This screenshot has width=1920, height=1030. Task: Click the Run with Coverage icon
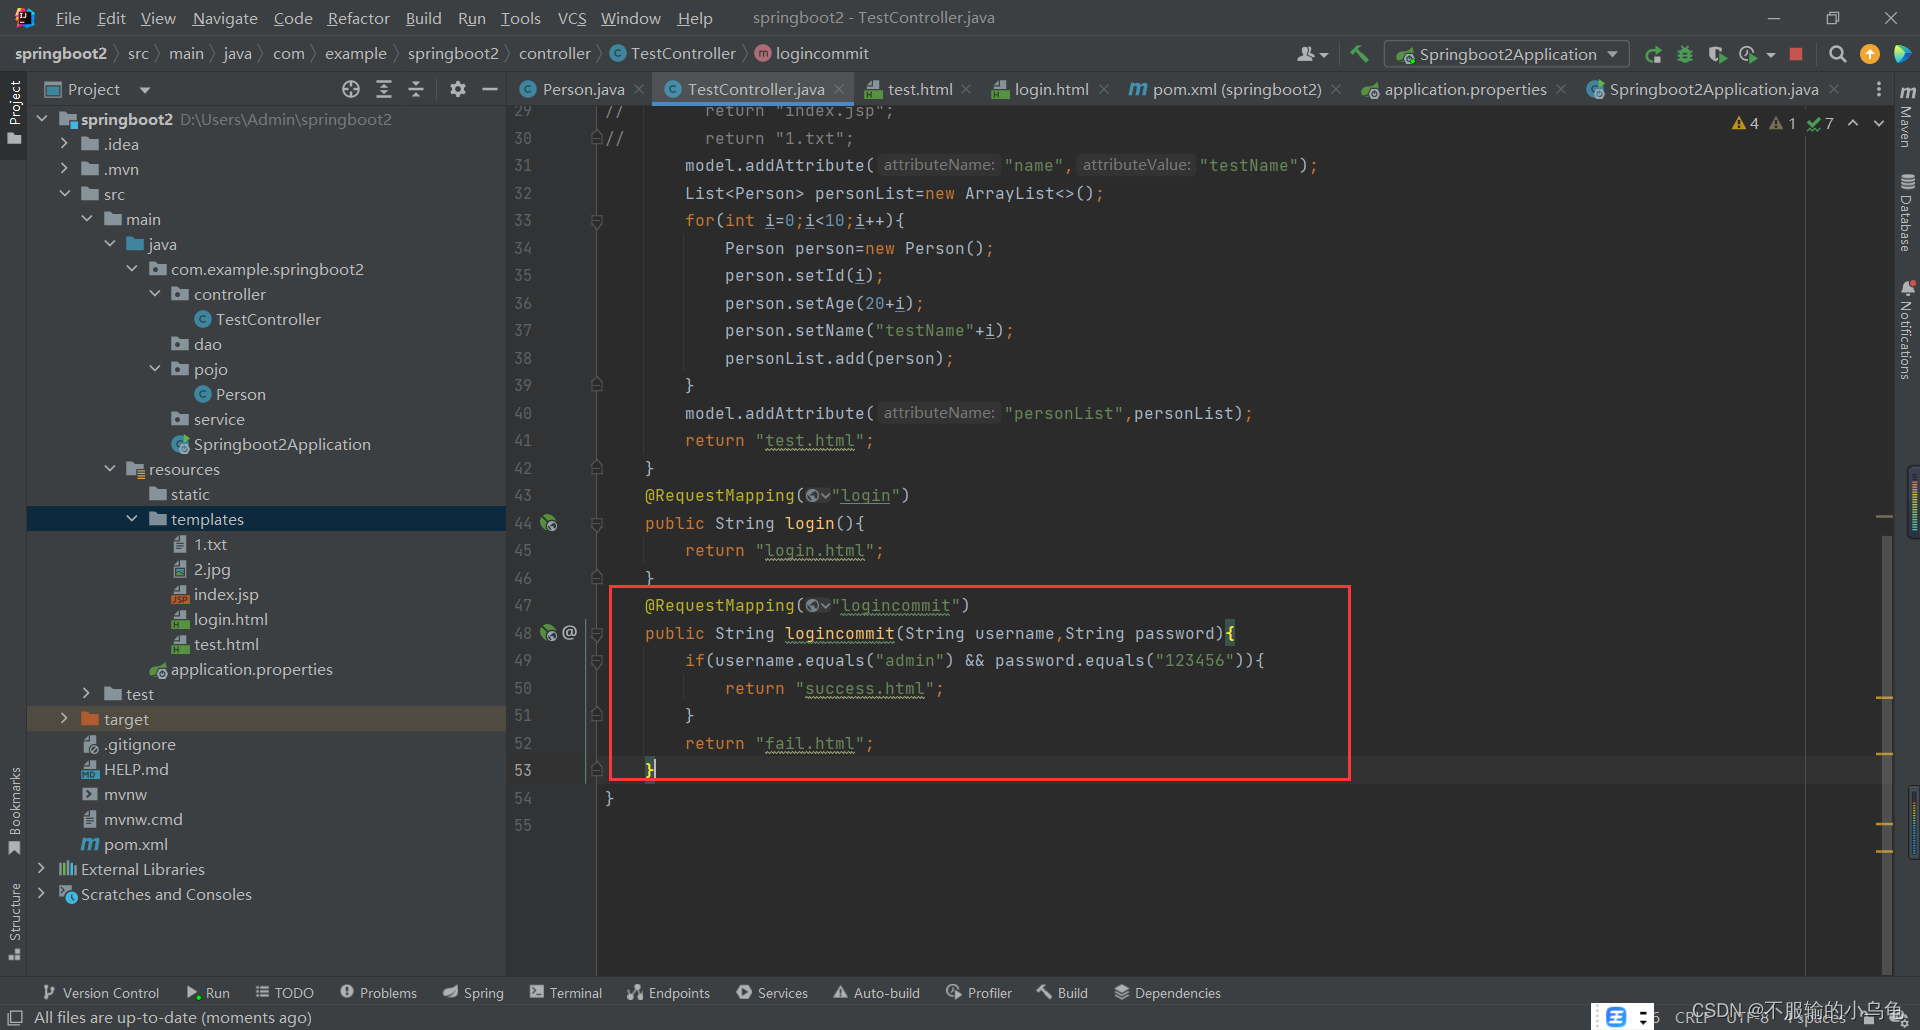tap(1717, 54)
